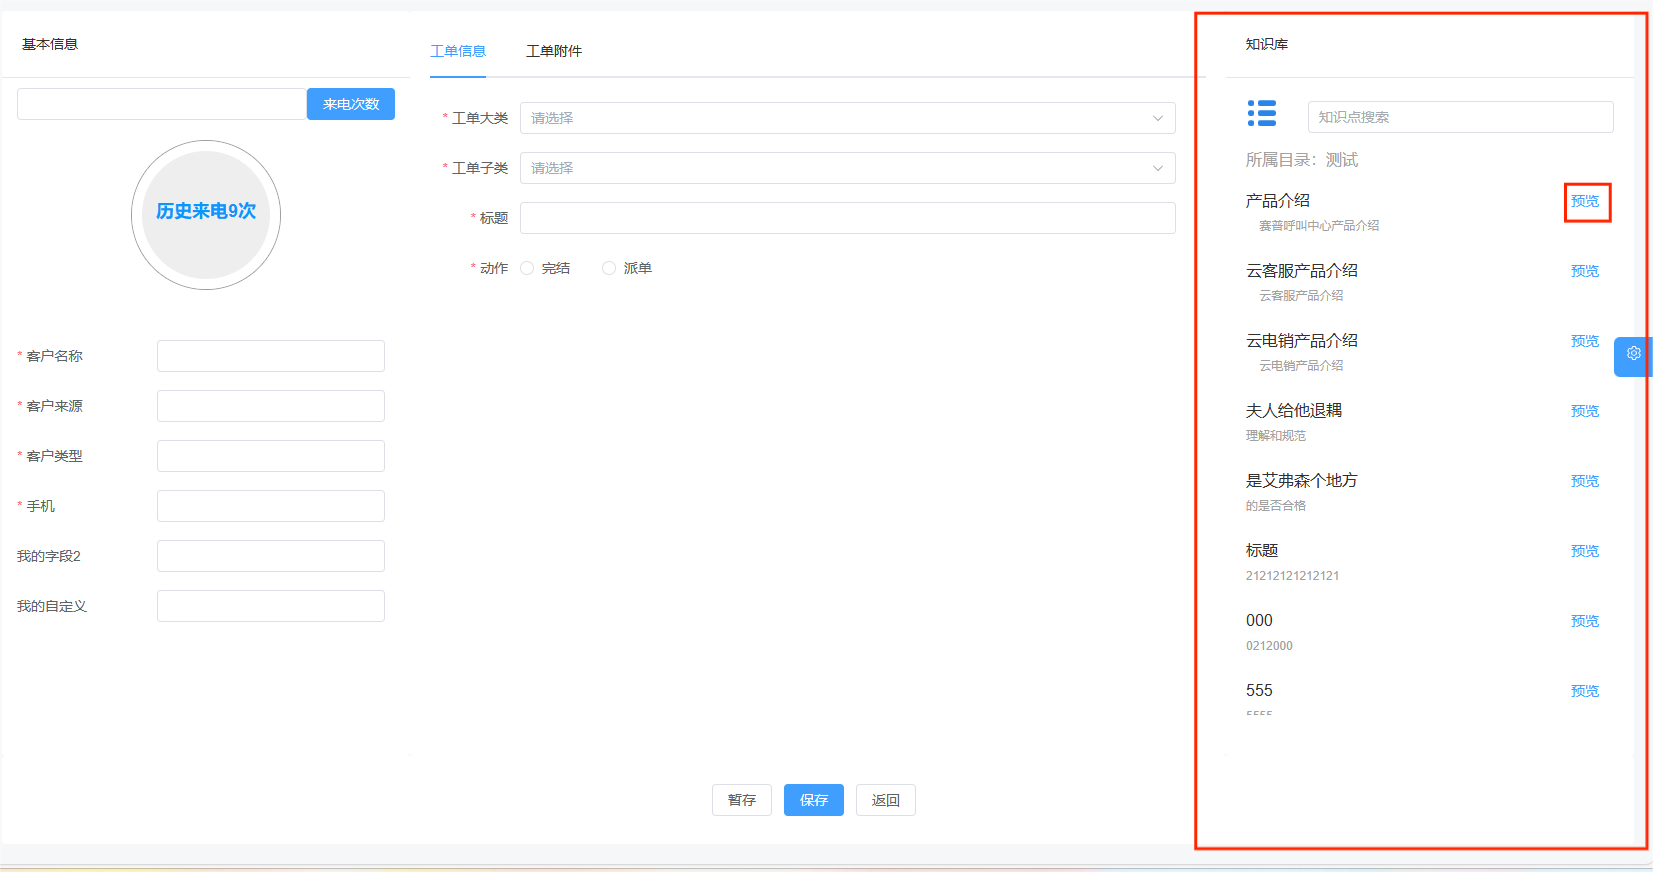Focus the 标题 input in work order form

click(x=847, y=218)
